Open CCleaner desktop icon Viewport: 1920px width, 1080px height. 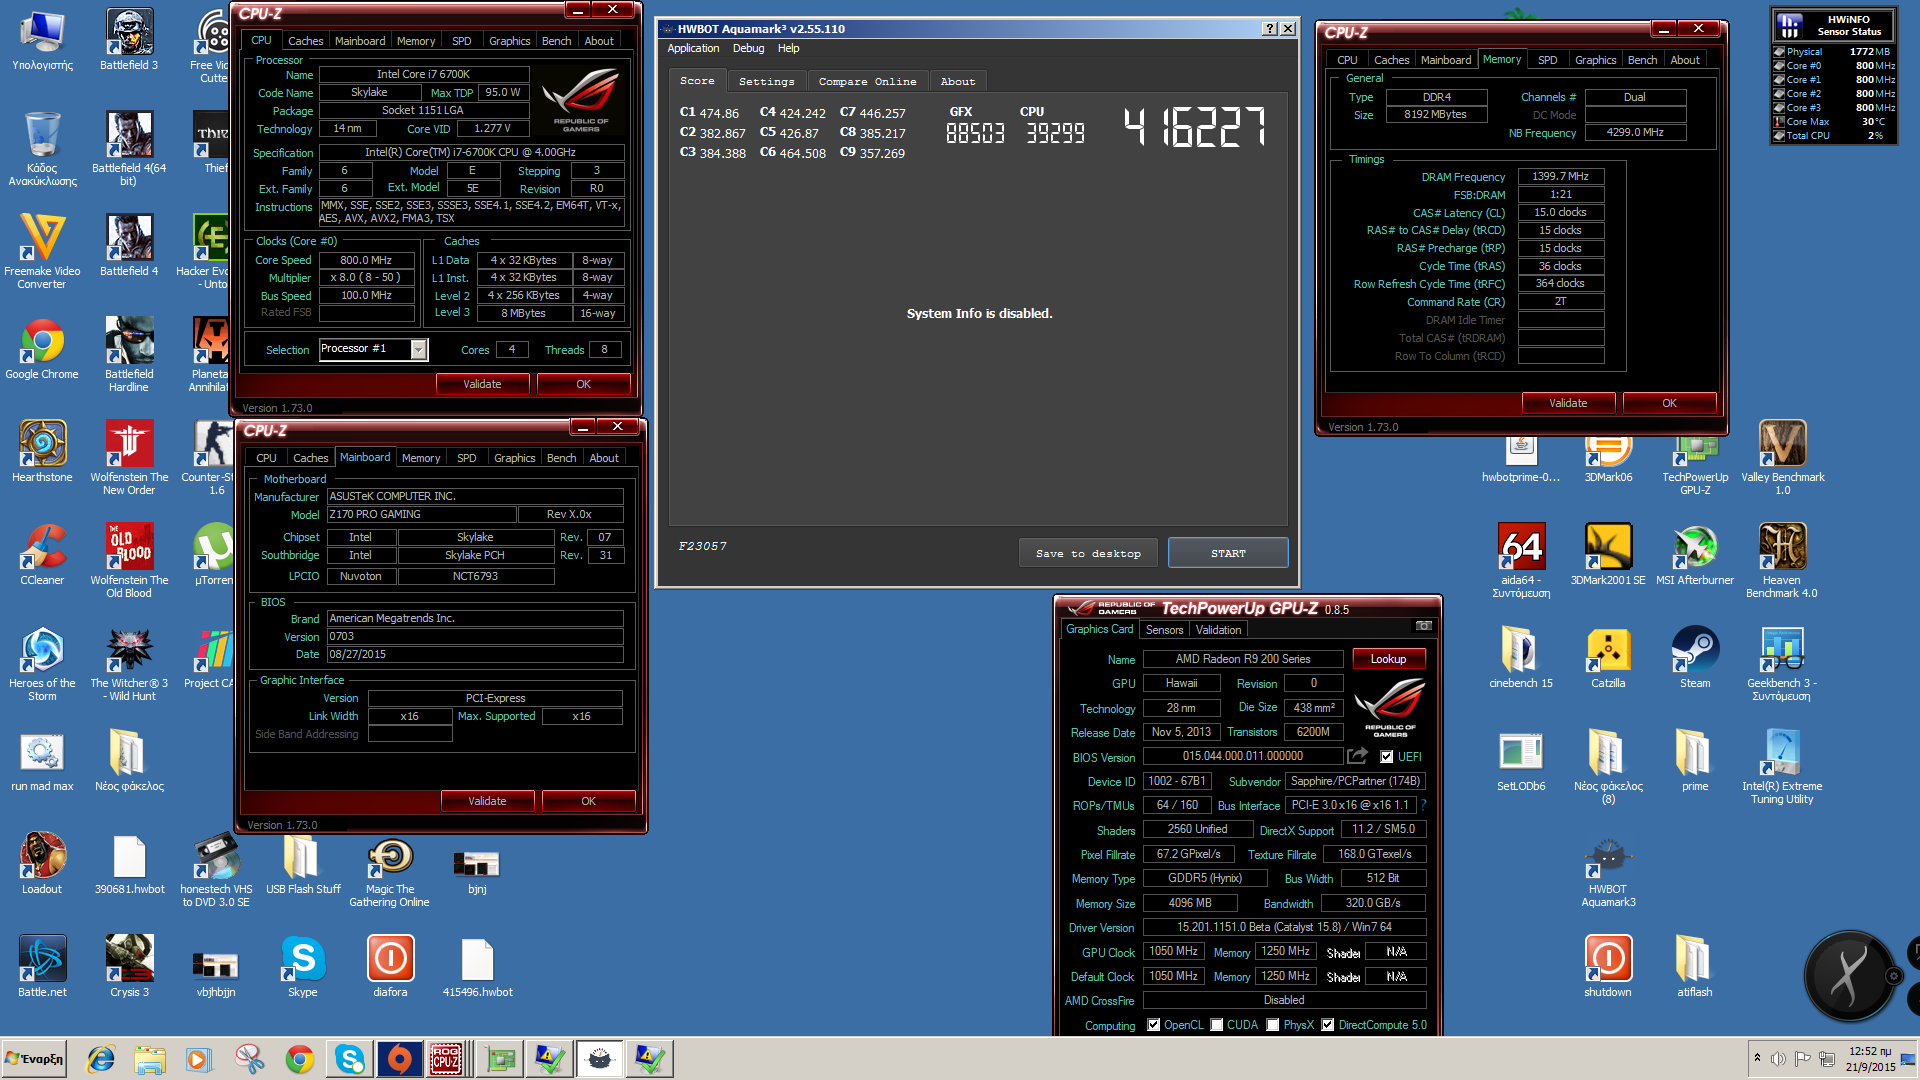(x=42, y=555)
